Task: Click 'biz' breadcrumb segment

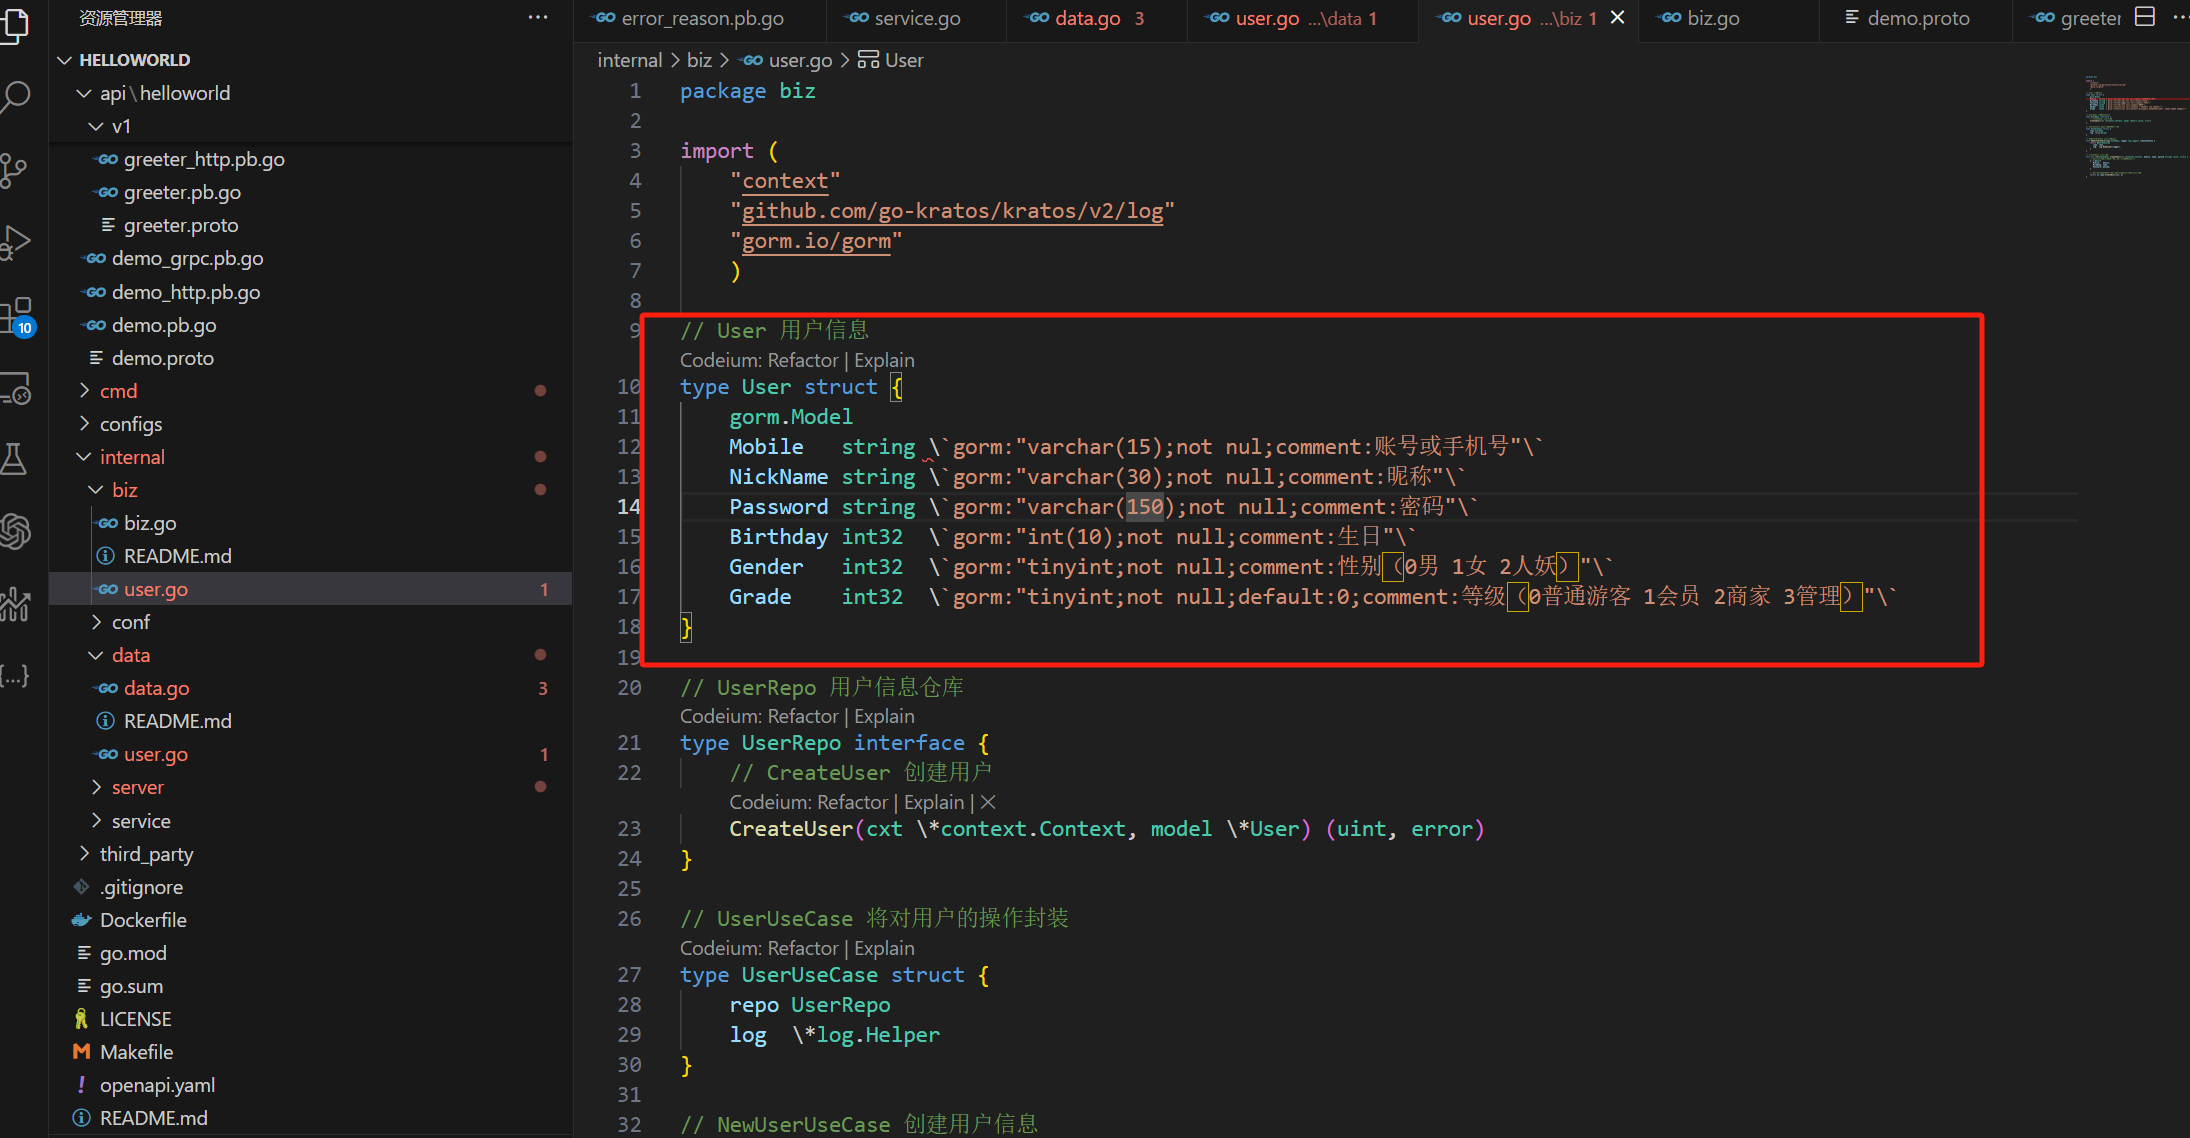Action: coord(699,60)
